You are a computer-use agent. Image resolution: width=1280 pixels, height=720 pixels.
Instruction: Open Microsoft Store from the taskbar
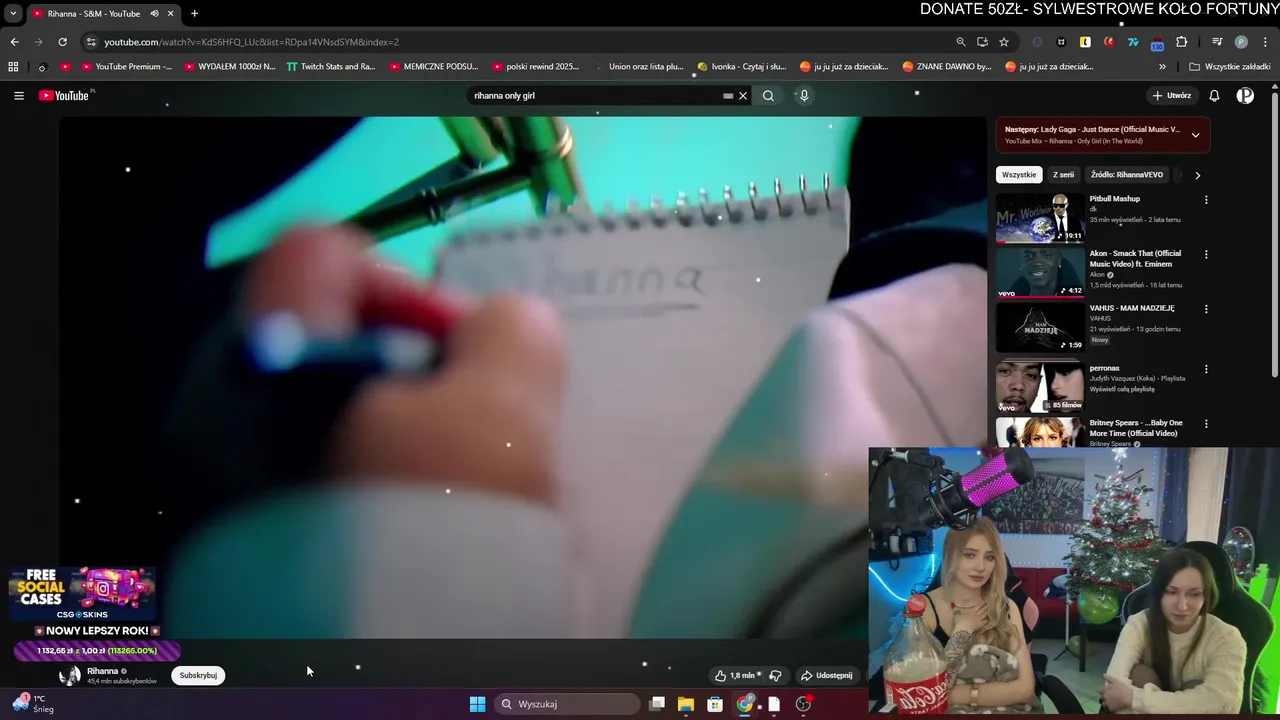(x=715, y=704)
